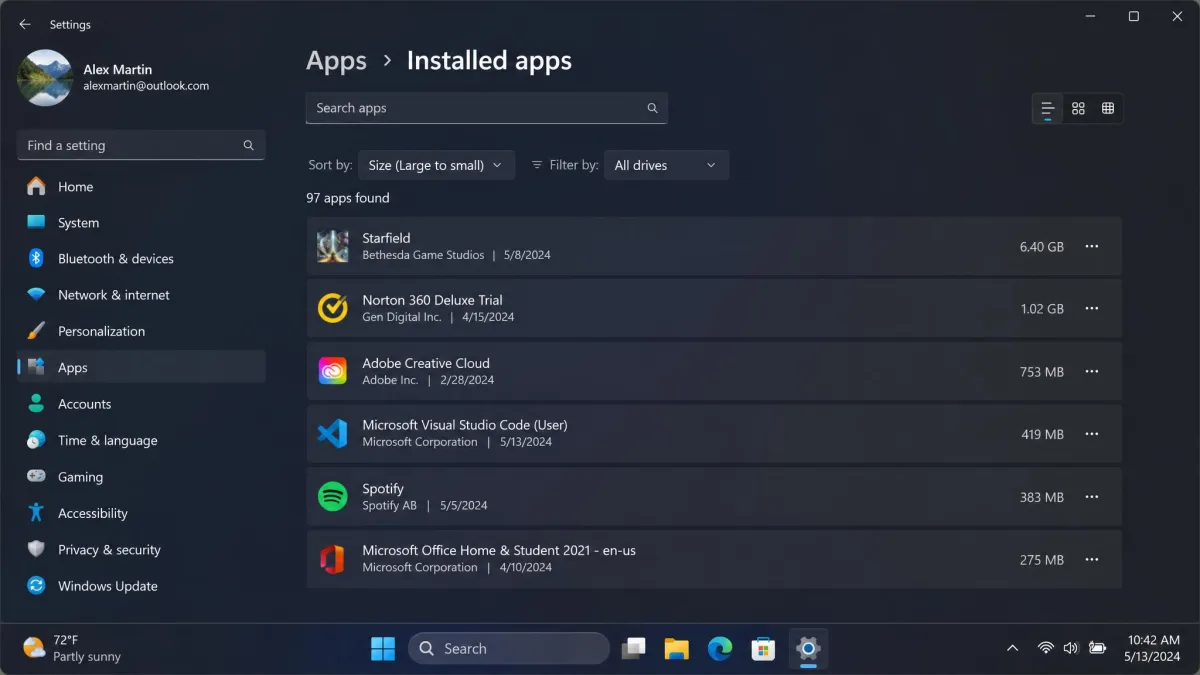Image resolution: width=1200 pixels, height=675 pixels.
Task: Switch to list view layout
Action: pyautogui.click(x=1047, y=108)
